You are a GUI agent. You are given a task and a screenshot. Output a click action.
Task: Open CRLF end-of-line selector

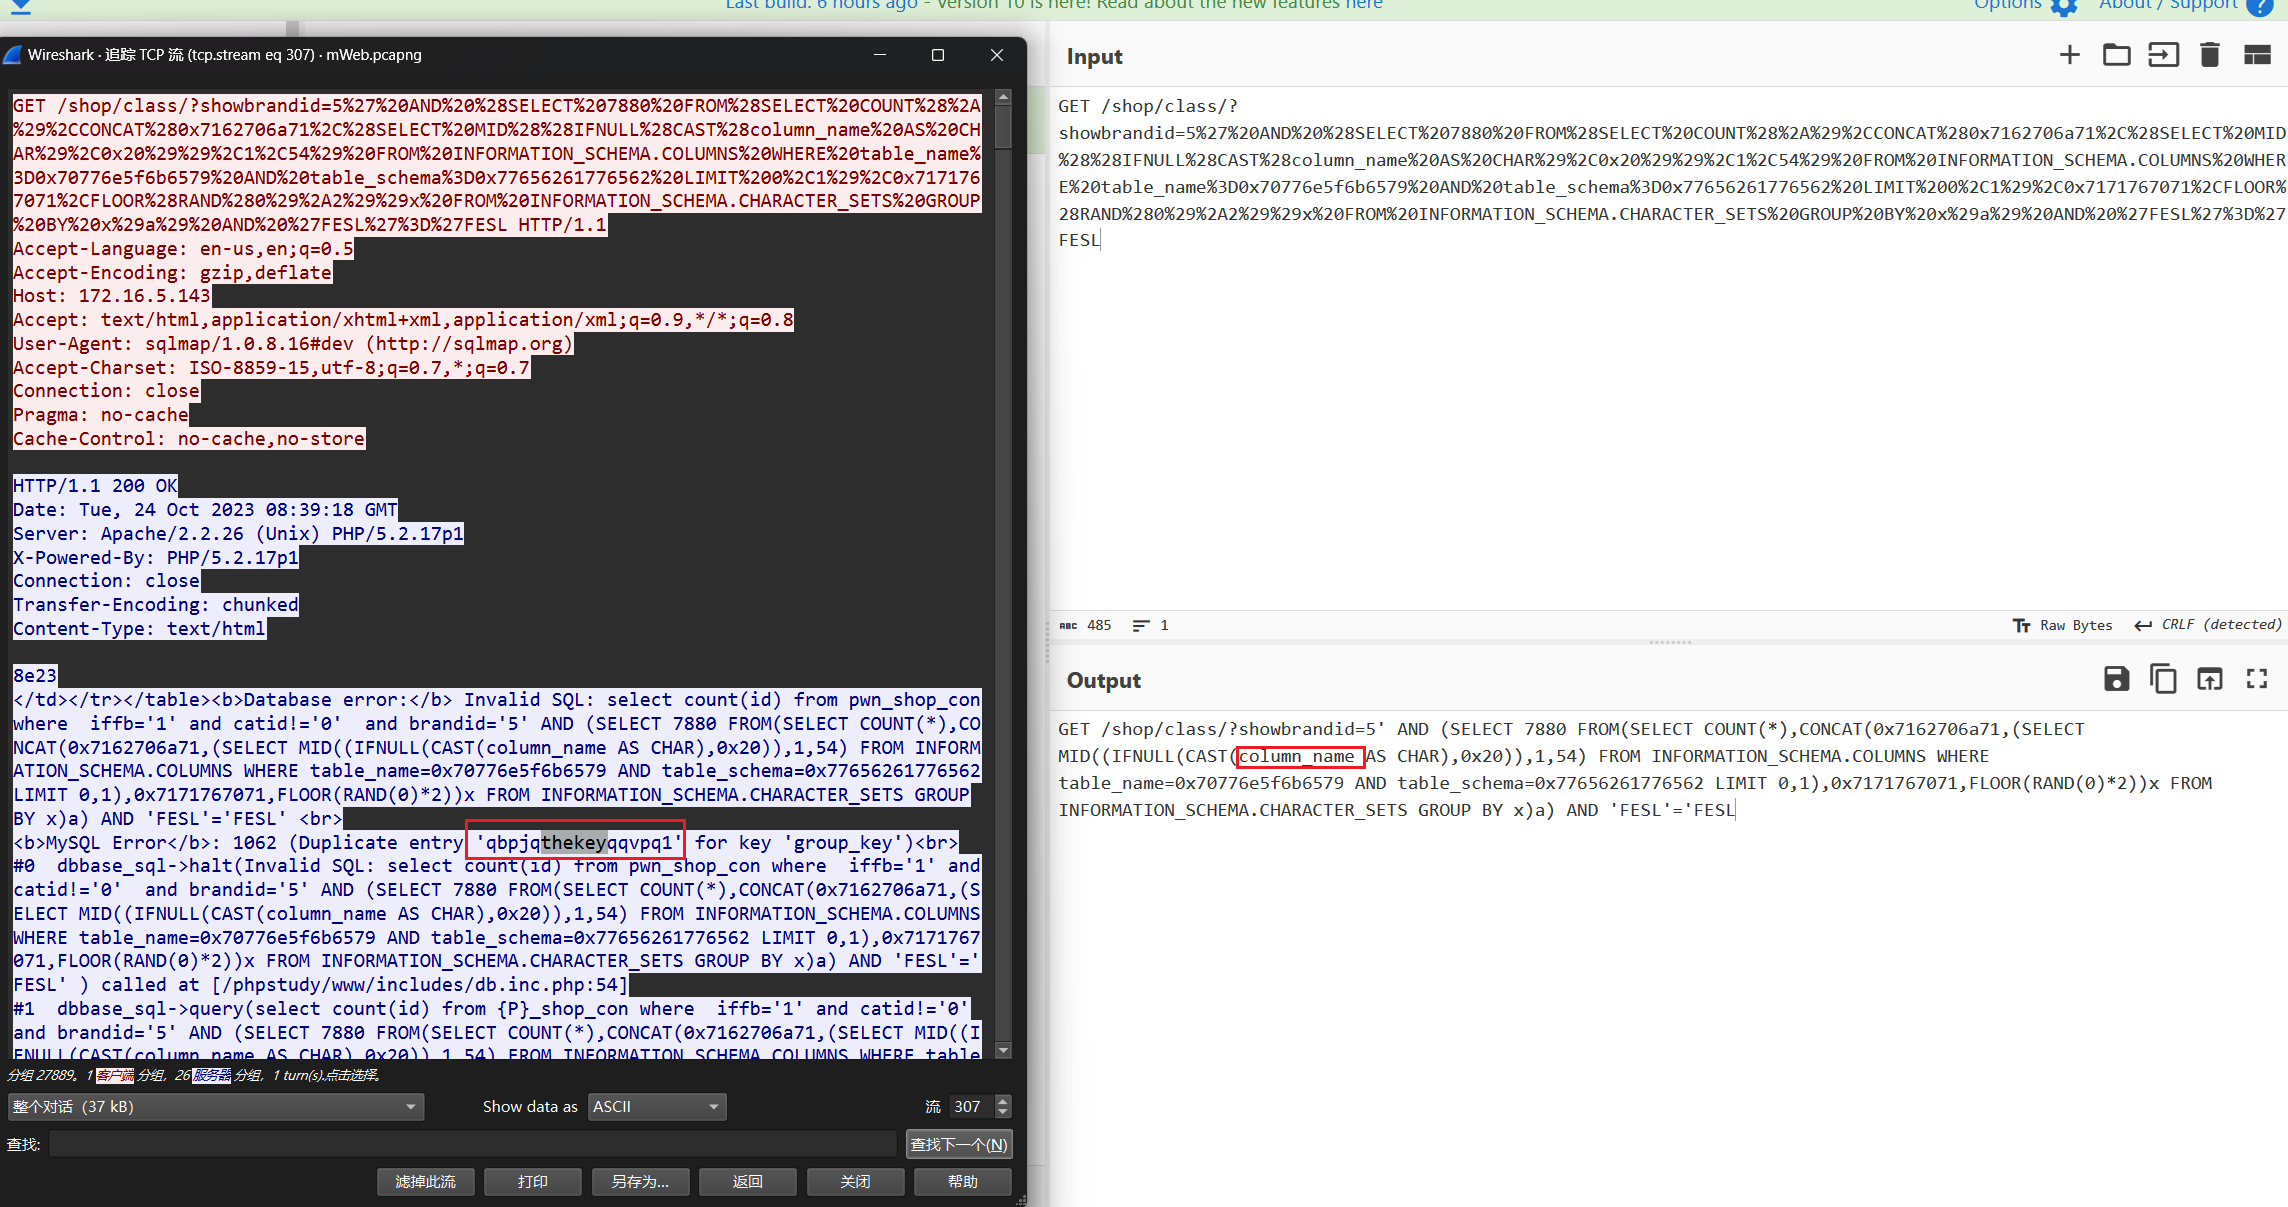pos(2208,625)
